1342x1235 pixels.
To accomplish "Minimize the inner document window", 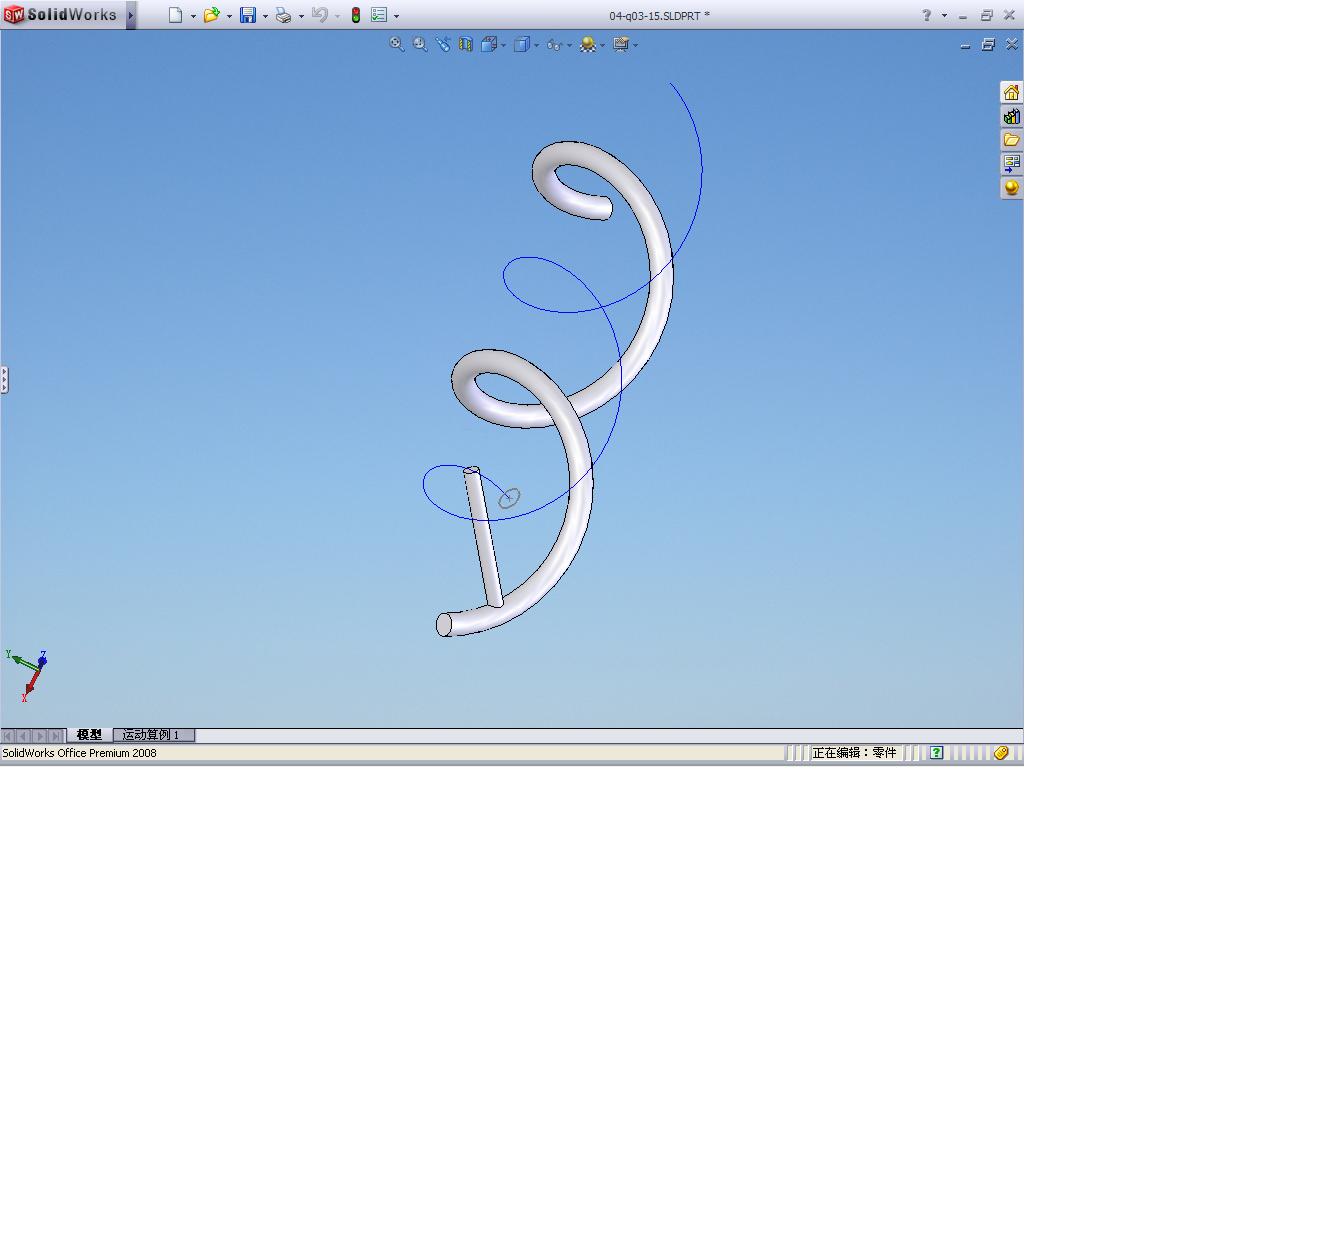I will pos(965,45).
